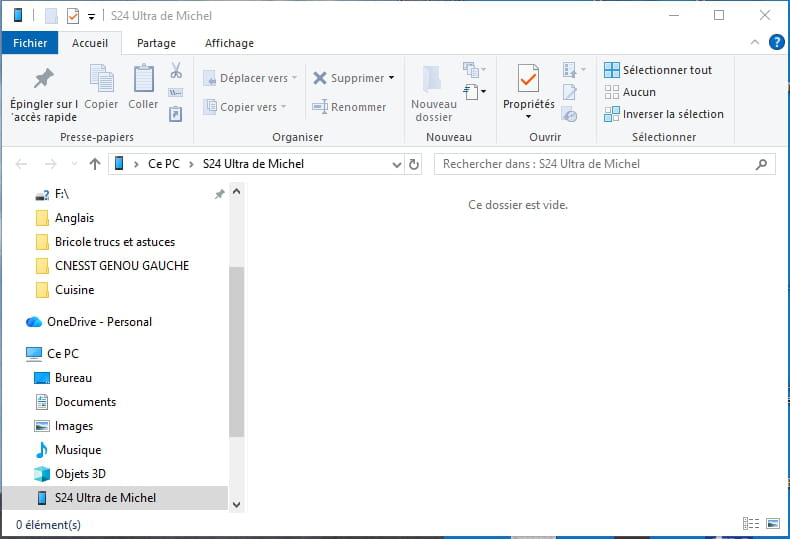Viewport: 790px width, 539px height.
Task: Open Customize Quick Access Toolbar dropdown
Action: 92,16
